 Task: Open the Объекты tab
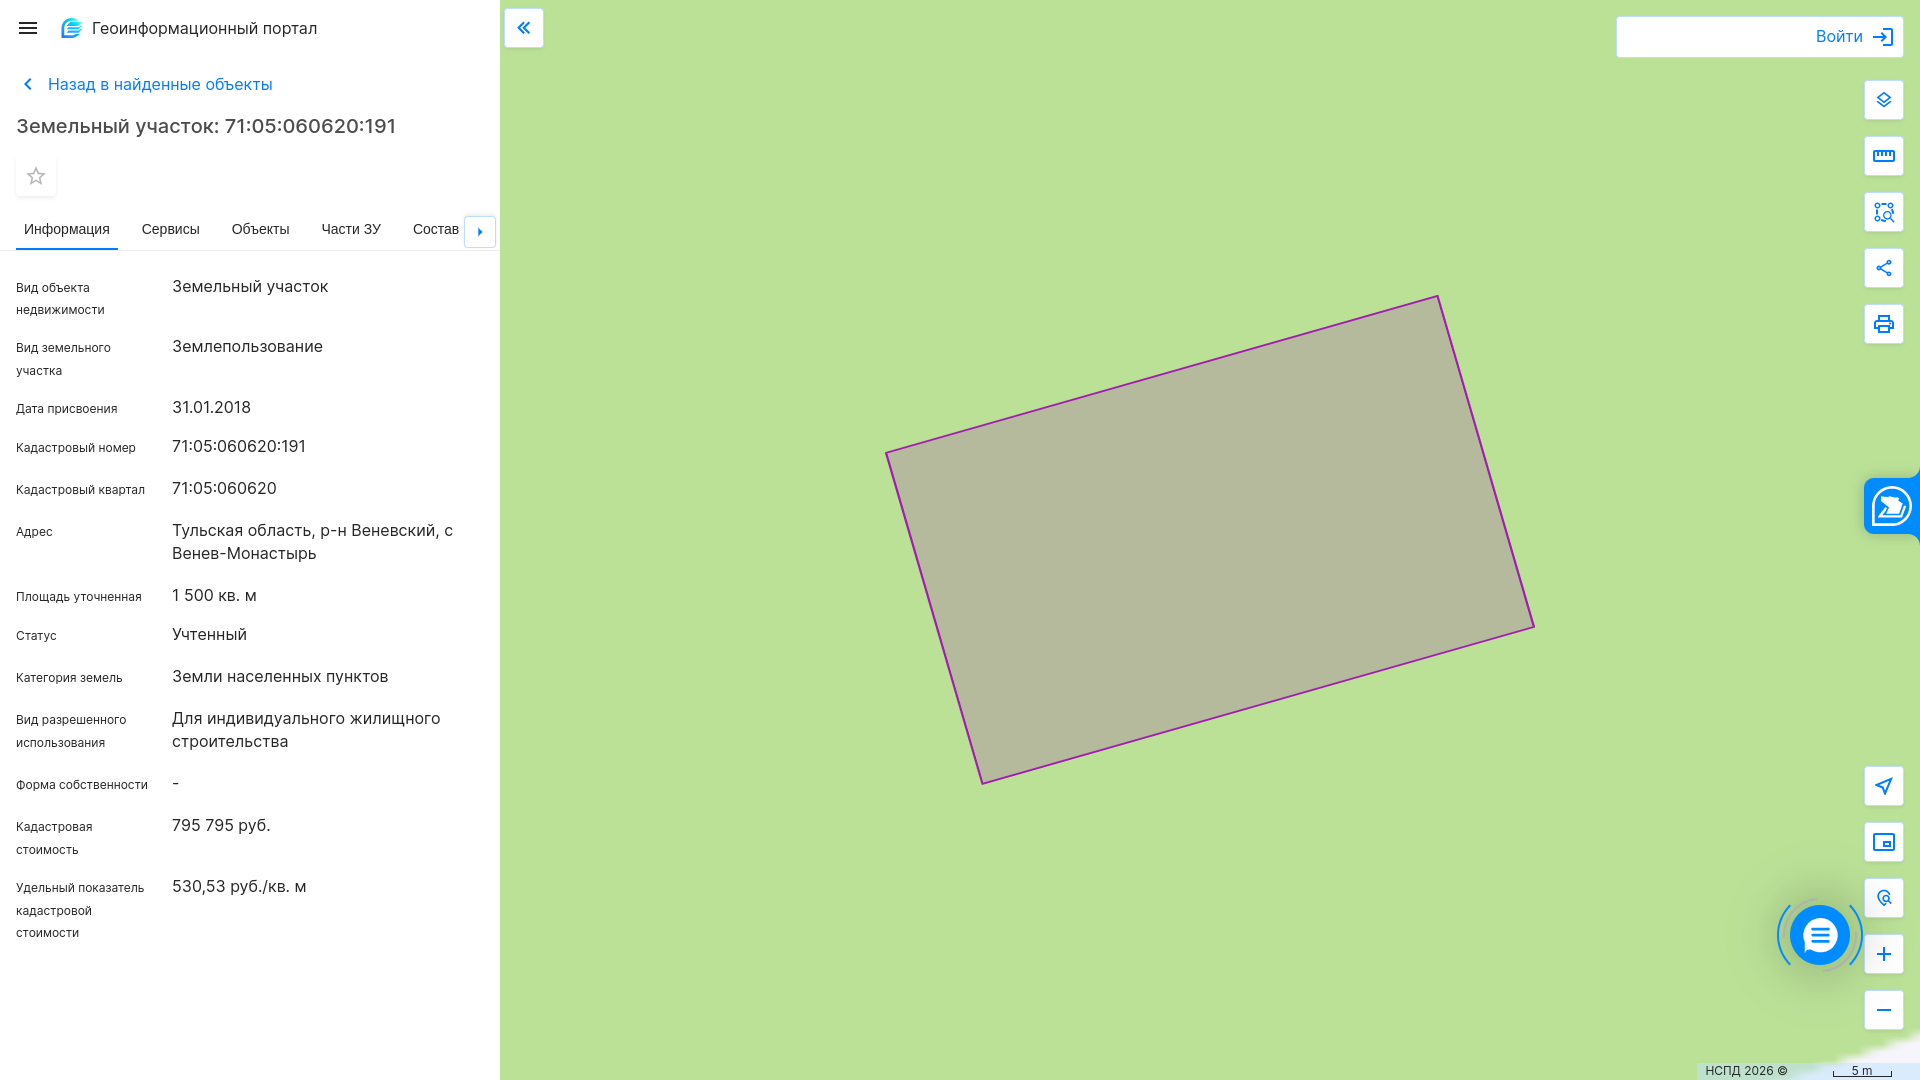(x=260, y=229)
